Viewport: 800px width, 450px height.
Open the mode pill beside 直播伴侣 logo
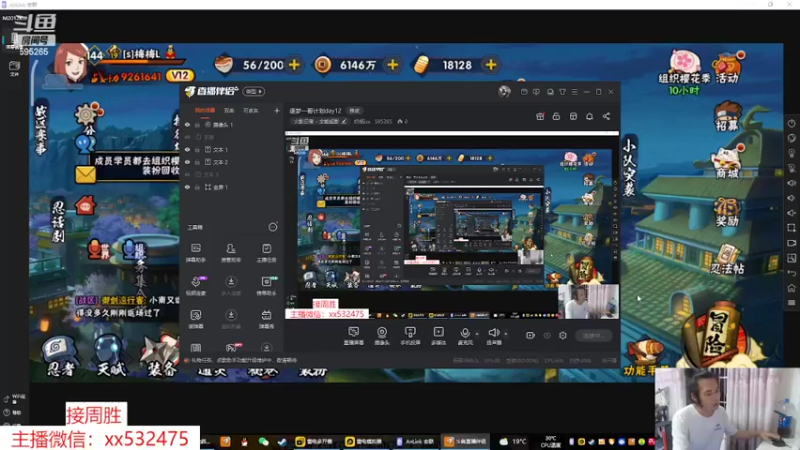(254, 91)
